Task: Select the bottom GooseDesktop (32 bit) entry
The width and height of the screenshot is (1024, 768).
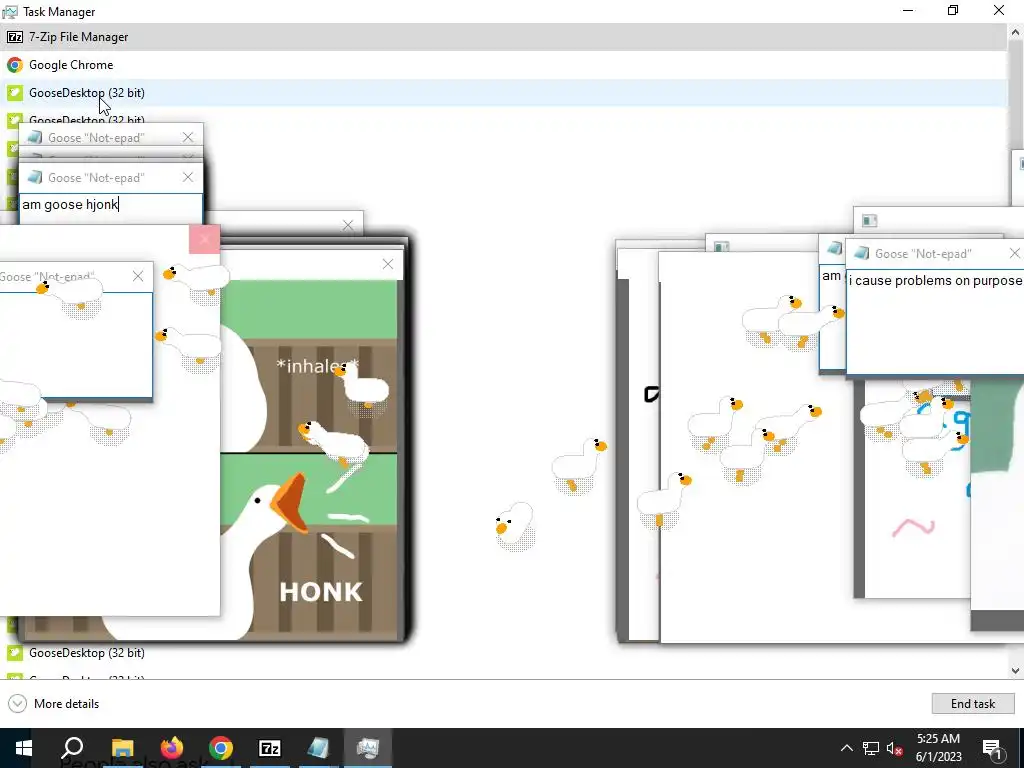Action: (87, 652)
